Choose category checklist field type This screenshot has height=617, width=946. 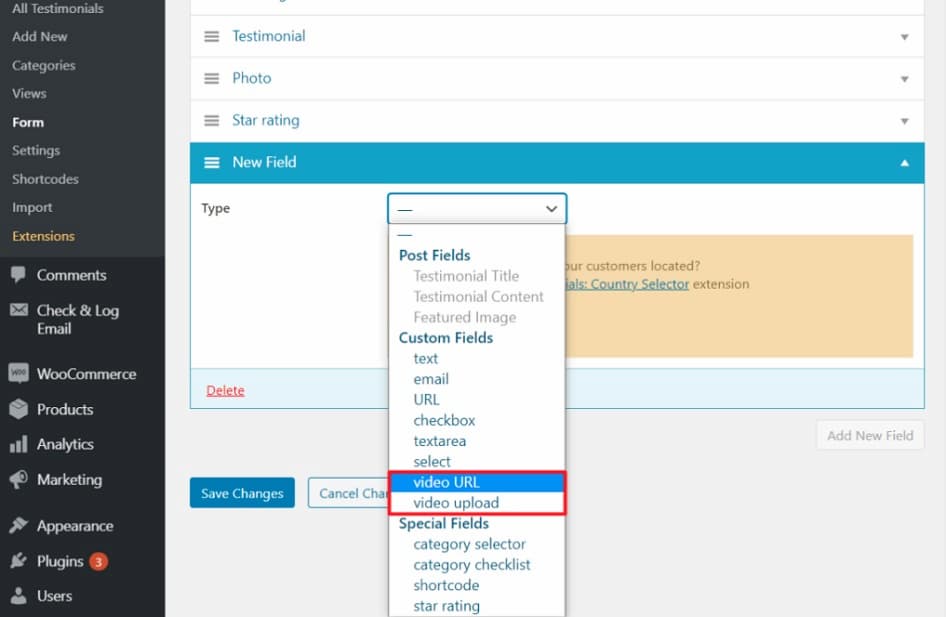click(472, 565)
